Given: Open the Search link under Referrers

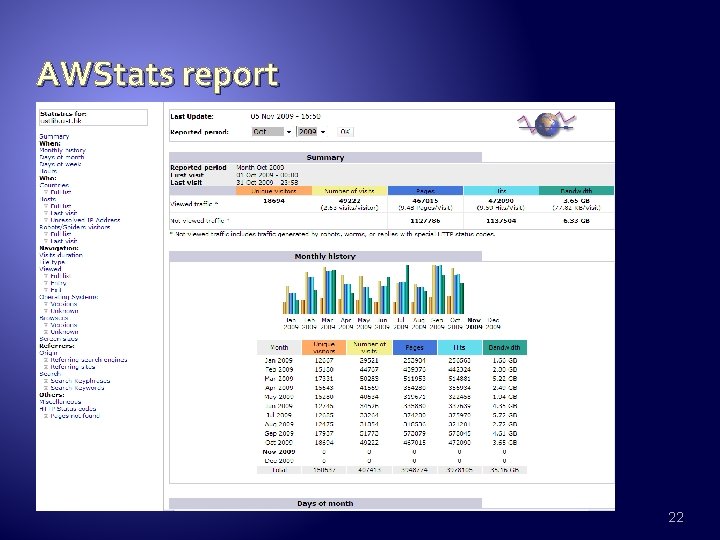Looking at the screenshot, I should tap(50, 374).
